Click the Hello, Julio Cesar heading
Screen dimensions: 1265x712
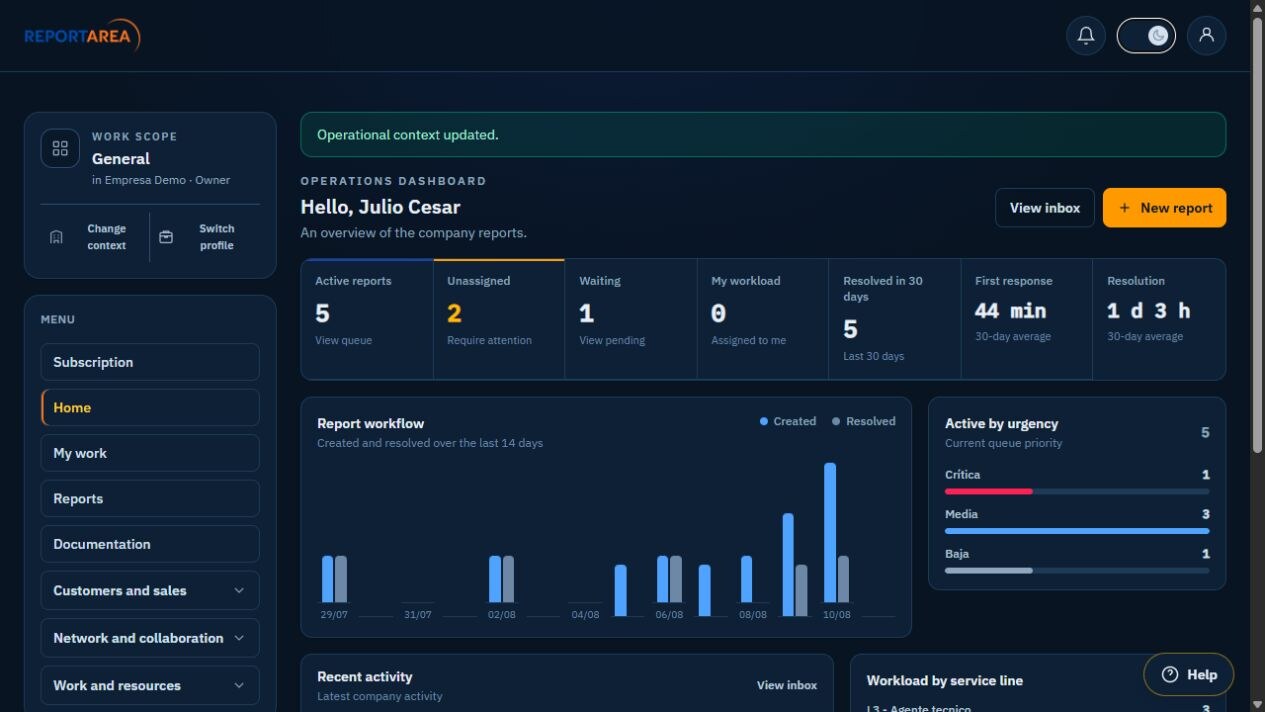[x=381, y=207]
